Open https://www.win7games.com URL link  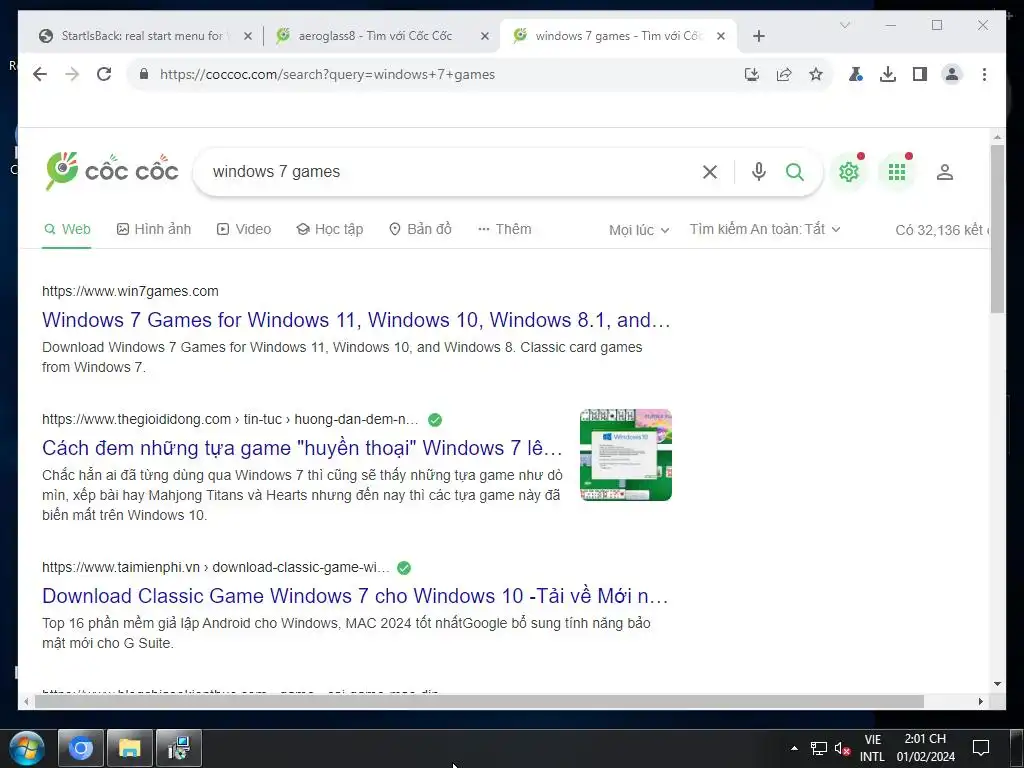[130, 291]
